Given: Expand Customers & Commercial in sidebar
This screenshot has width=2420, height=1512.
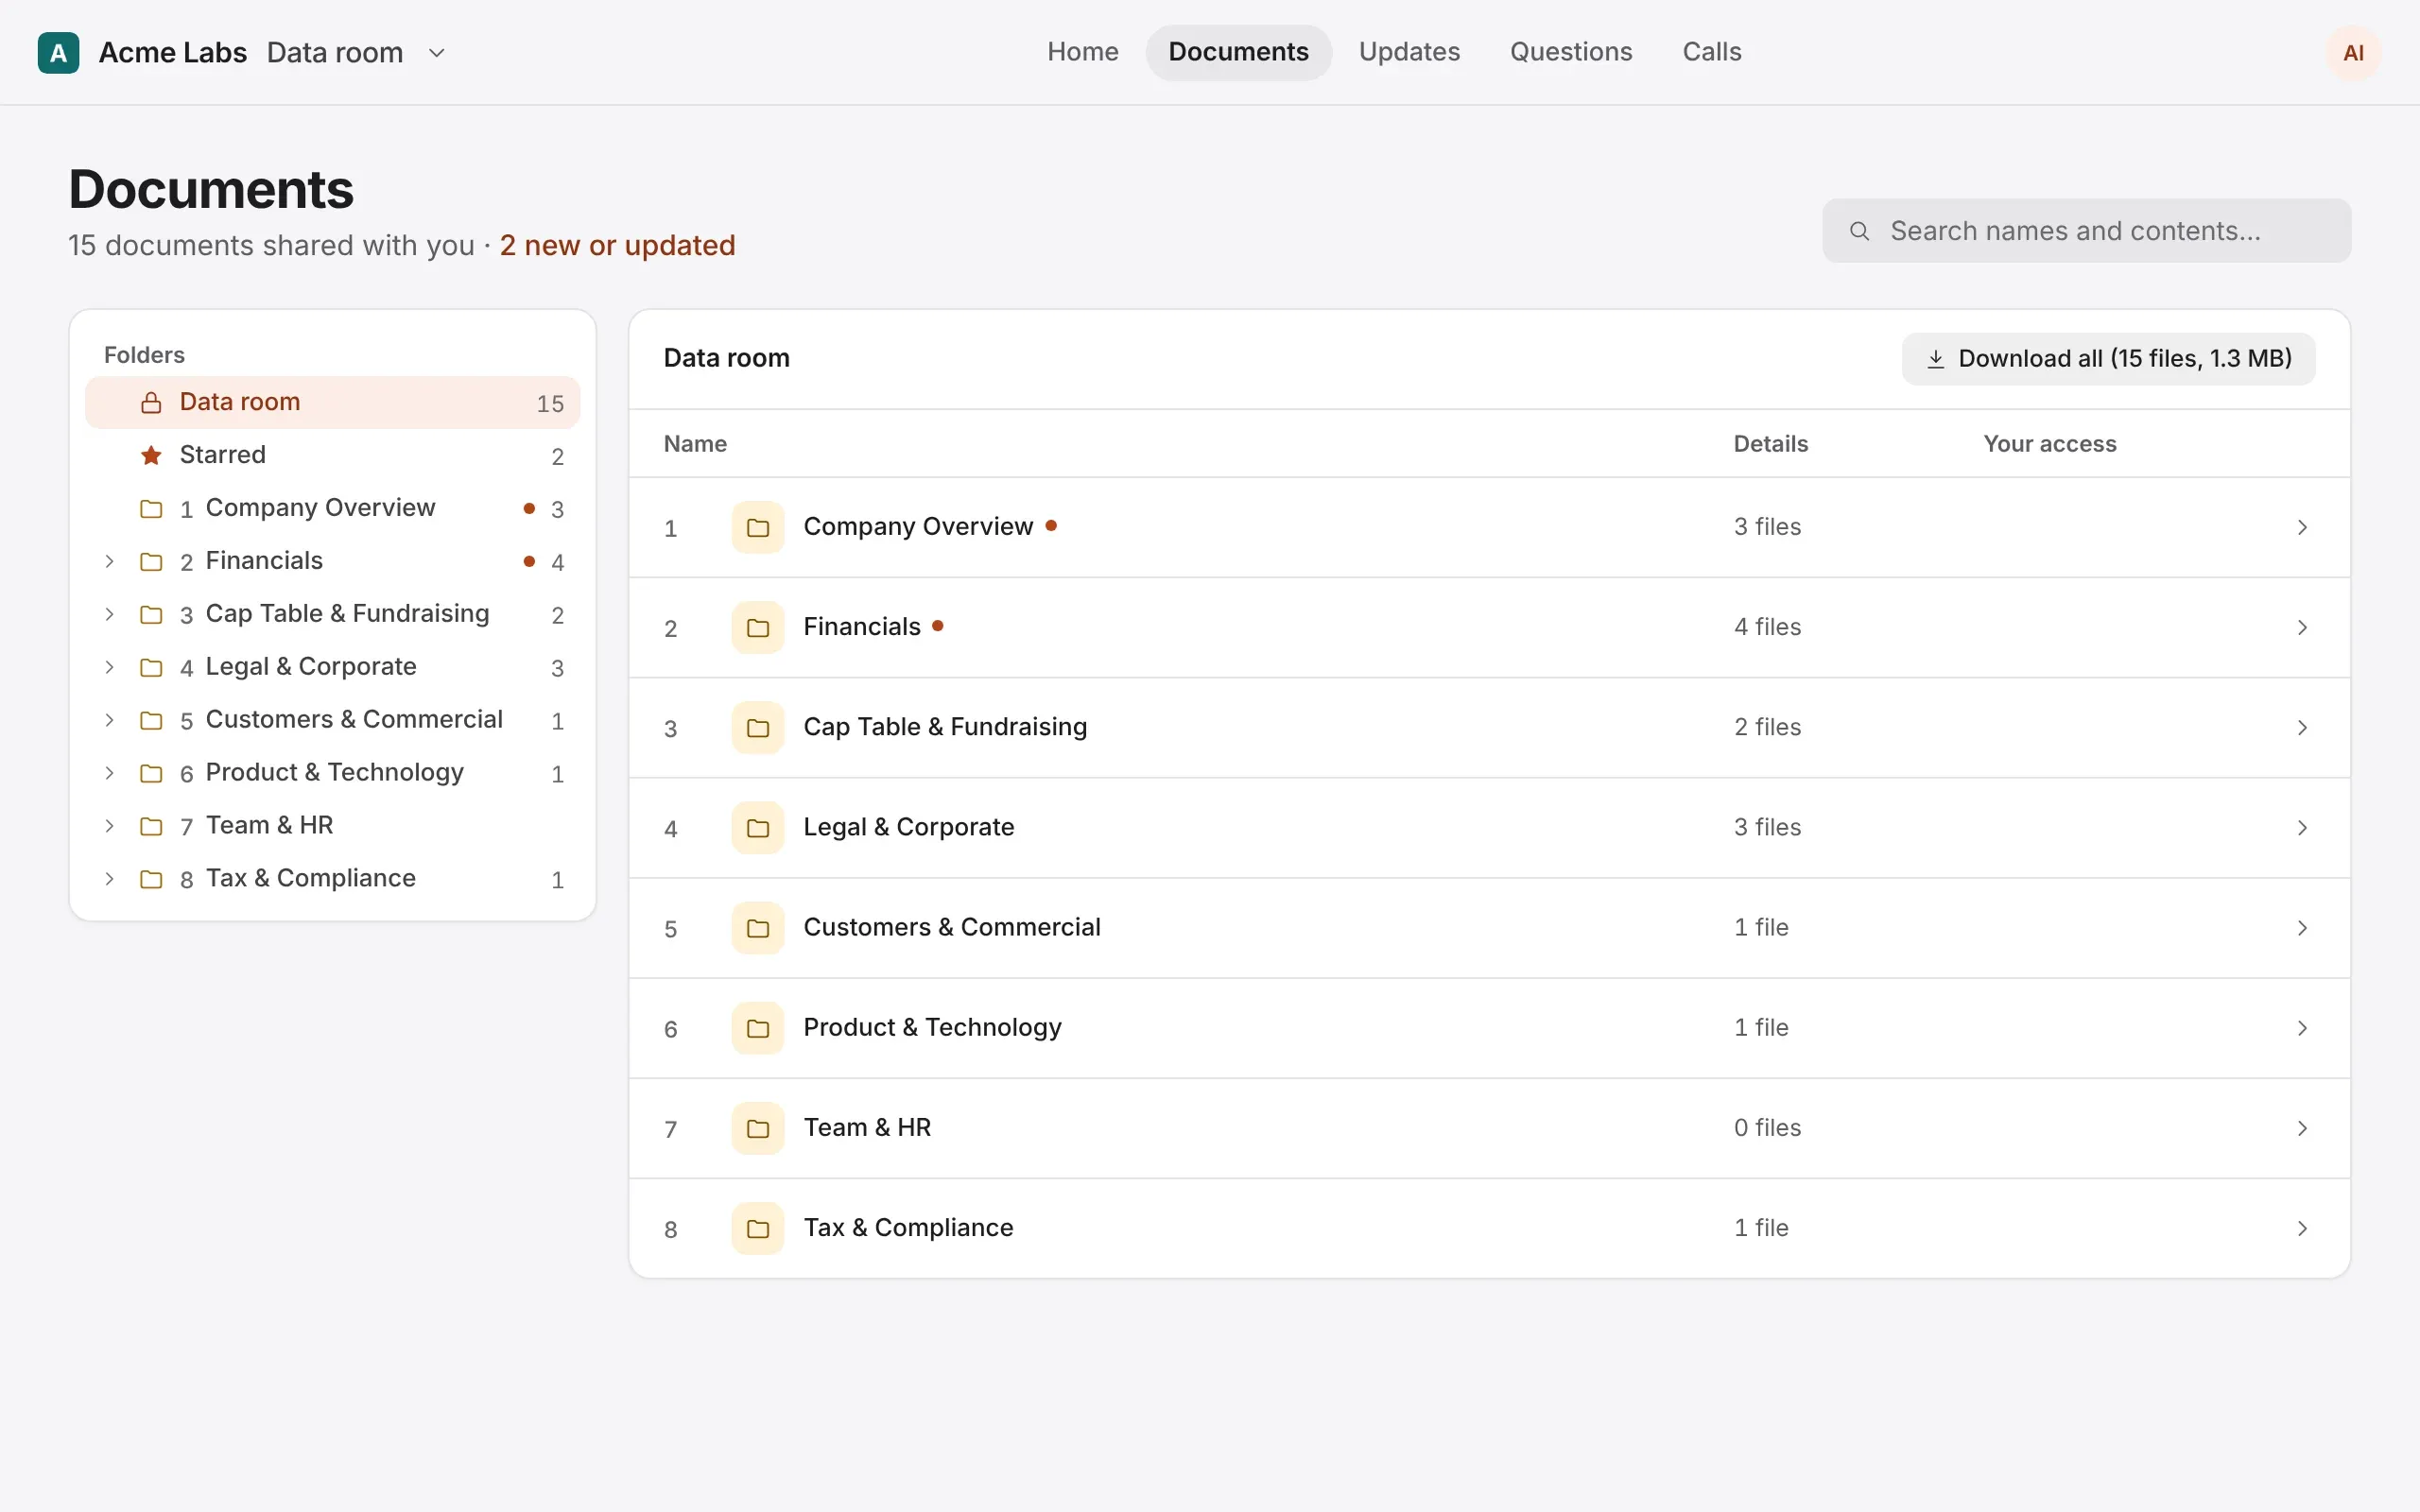Looking at the screenshot, I should tap(109, 720).
